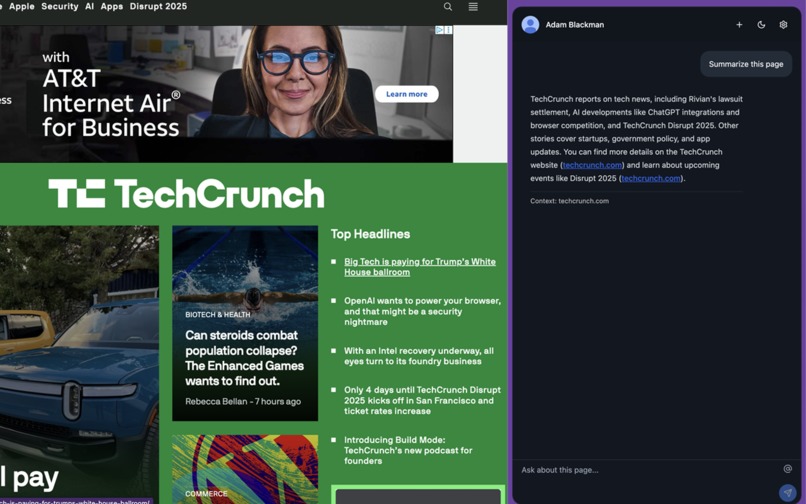
Task: Follow first techcrunch.com link in summary
Action: point(592,165)
